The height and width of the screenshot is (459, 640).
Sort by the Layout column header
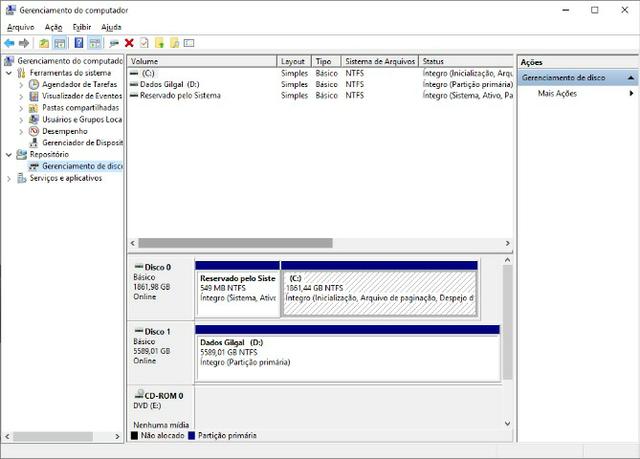(x=294, y=61)
